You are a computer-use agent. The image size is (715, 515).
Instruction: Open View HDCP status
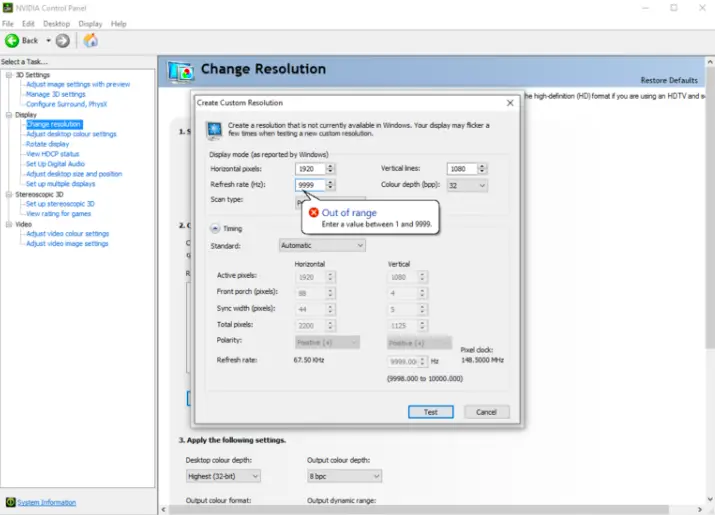click(52, 154)
